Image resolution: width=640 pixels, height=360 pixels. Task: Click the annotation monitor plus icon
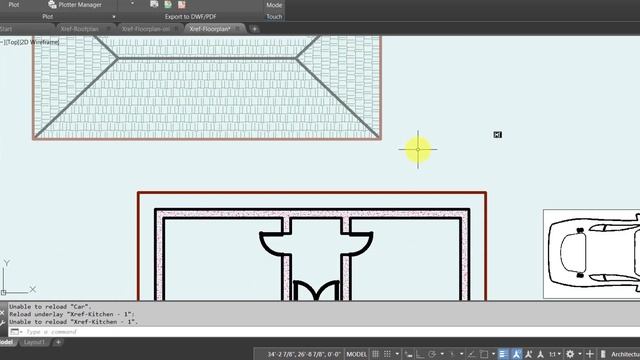pyautogui.click(x=590, y=354)
